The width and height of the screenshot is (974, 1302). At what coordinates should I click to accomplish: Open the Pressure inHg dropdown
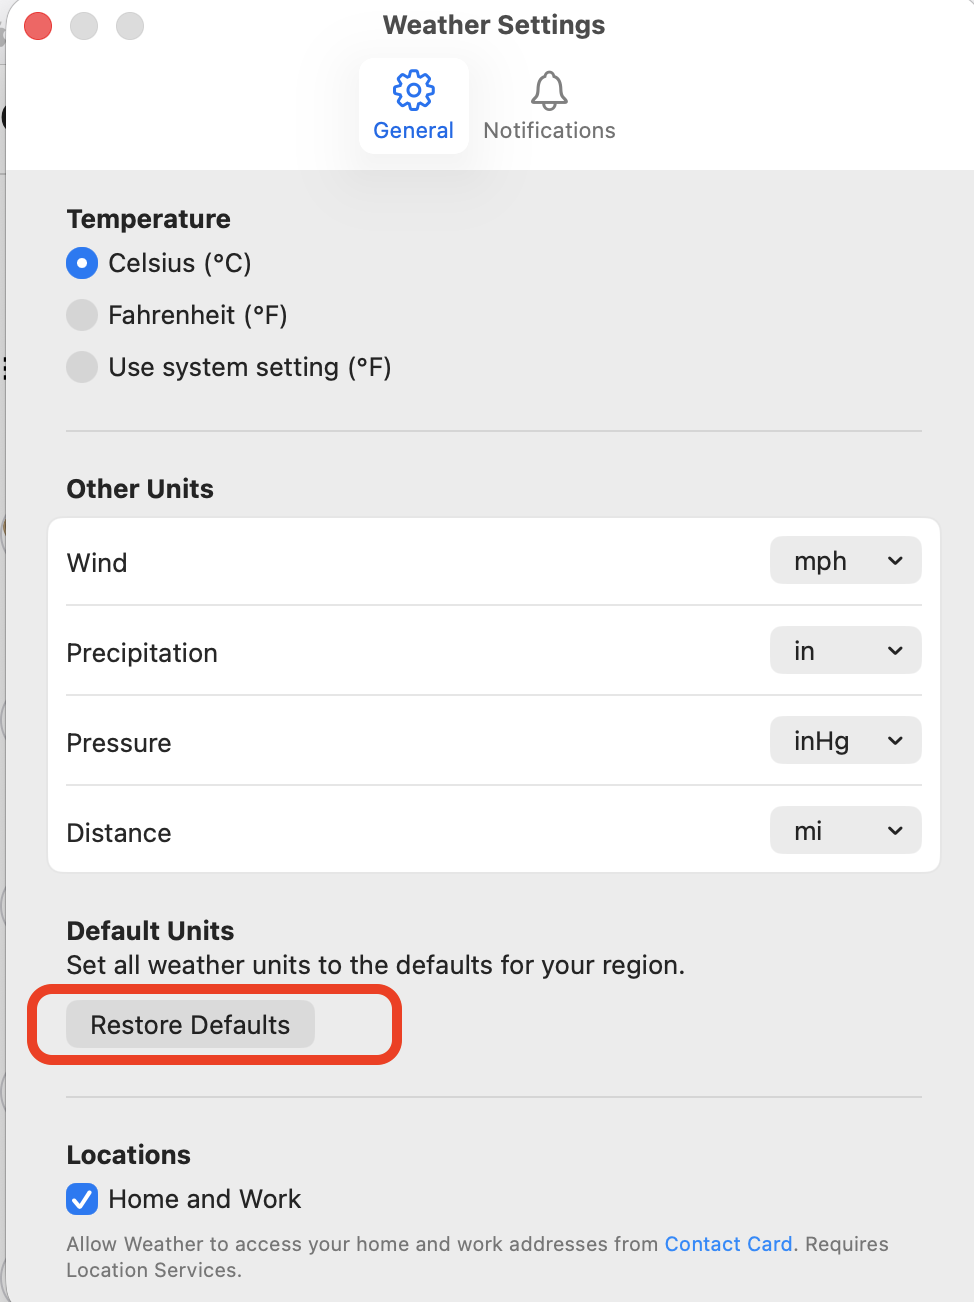tap(844, 741)
